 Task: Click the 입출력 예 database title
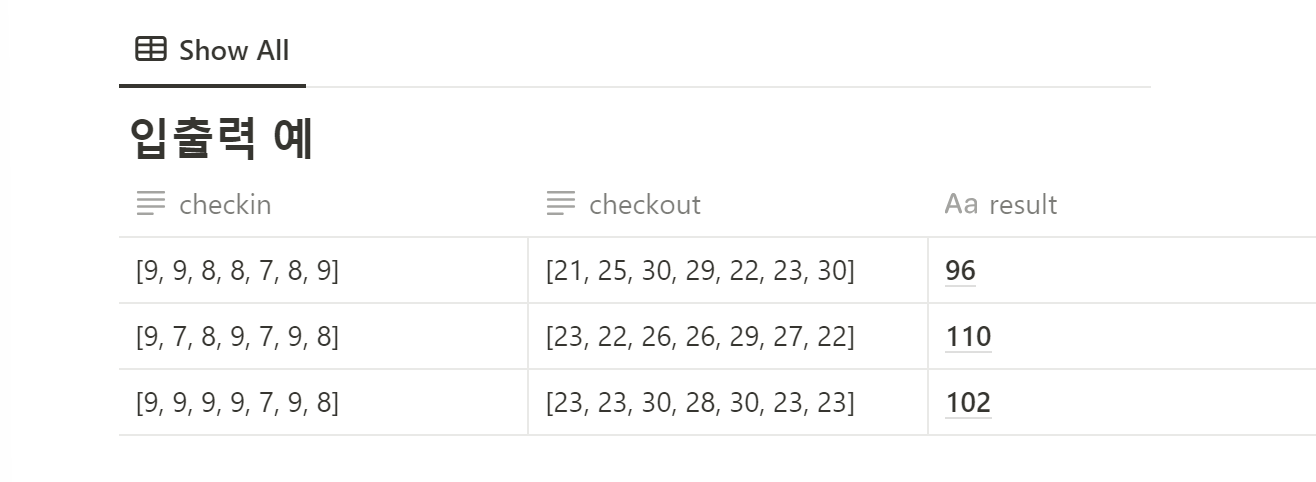[x=222, y=138]
